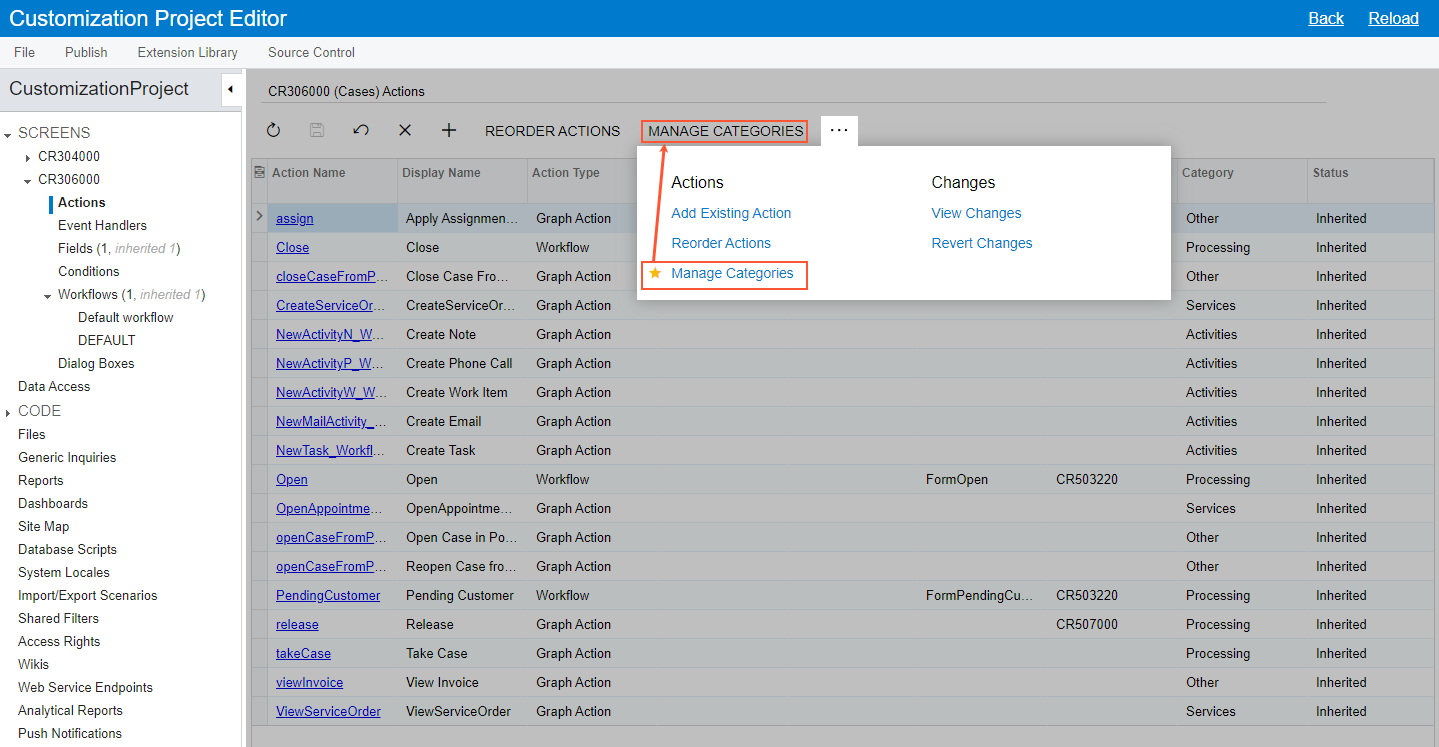Open the Extension Library menu

coord(187,52)
